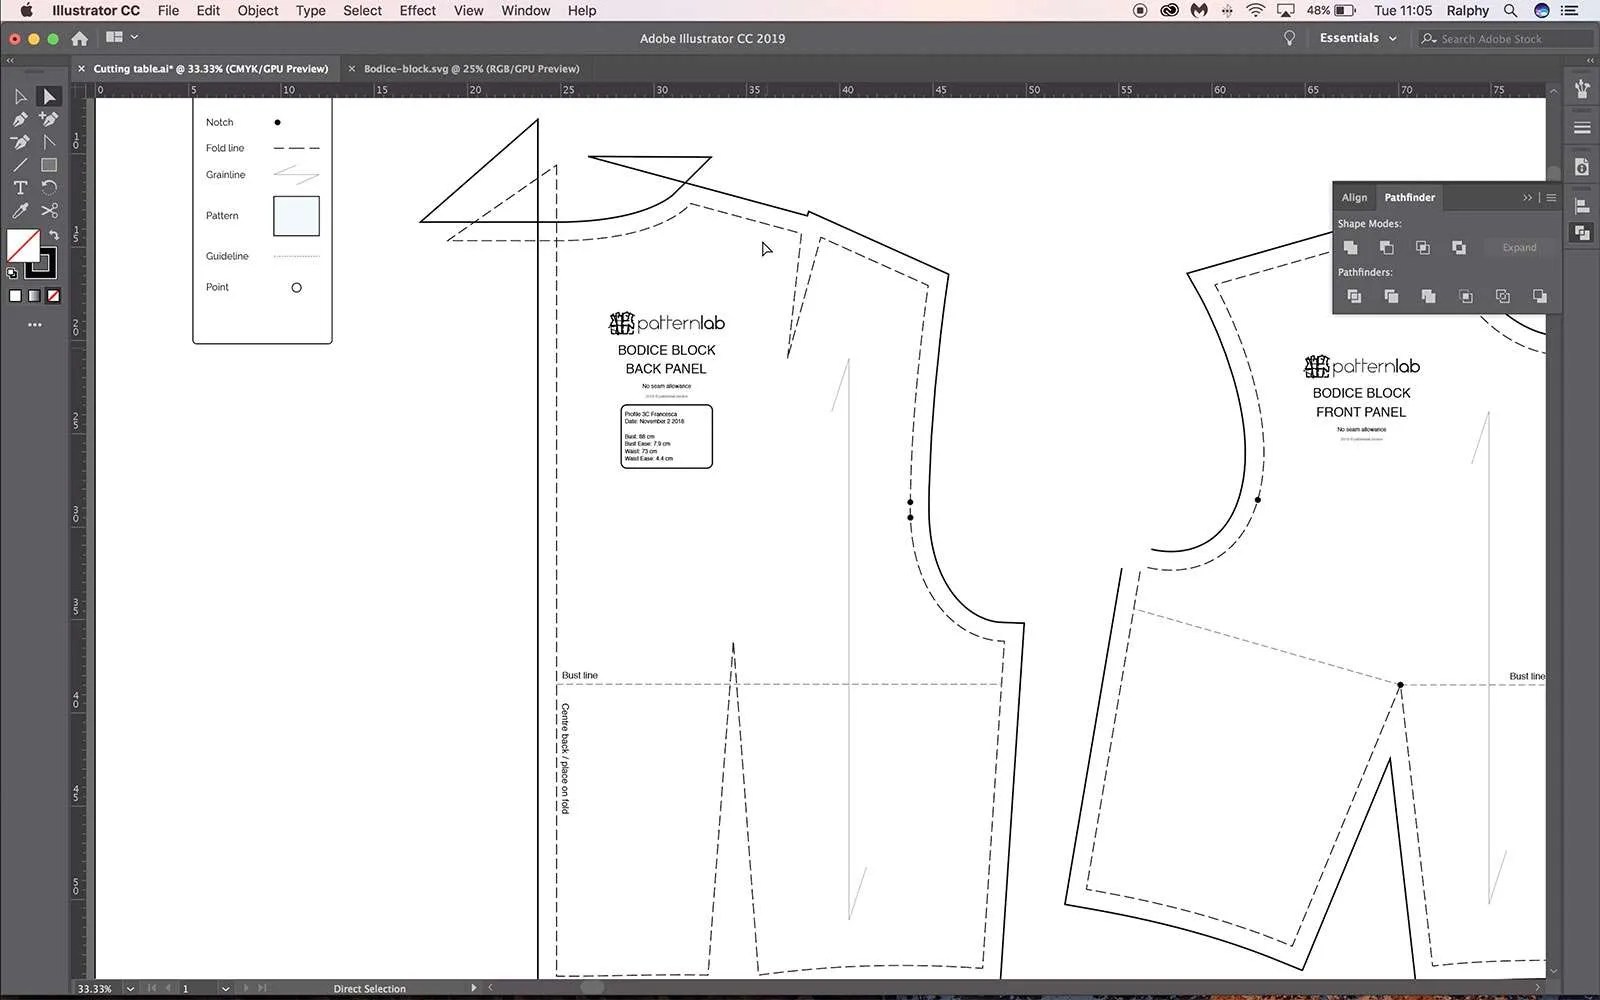
Task: Choose the Rectangle tool
Action: tap(48, 164)
